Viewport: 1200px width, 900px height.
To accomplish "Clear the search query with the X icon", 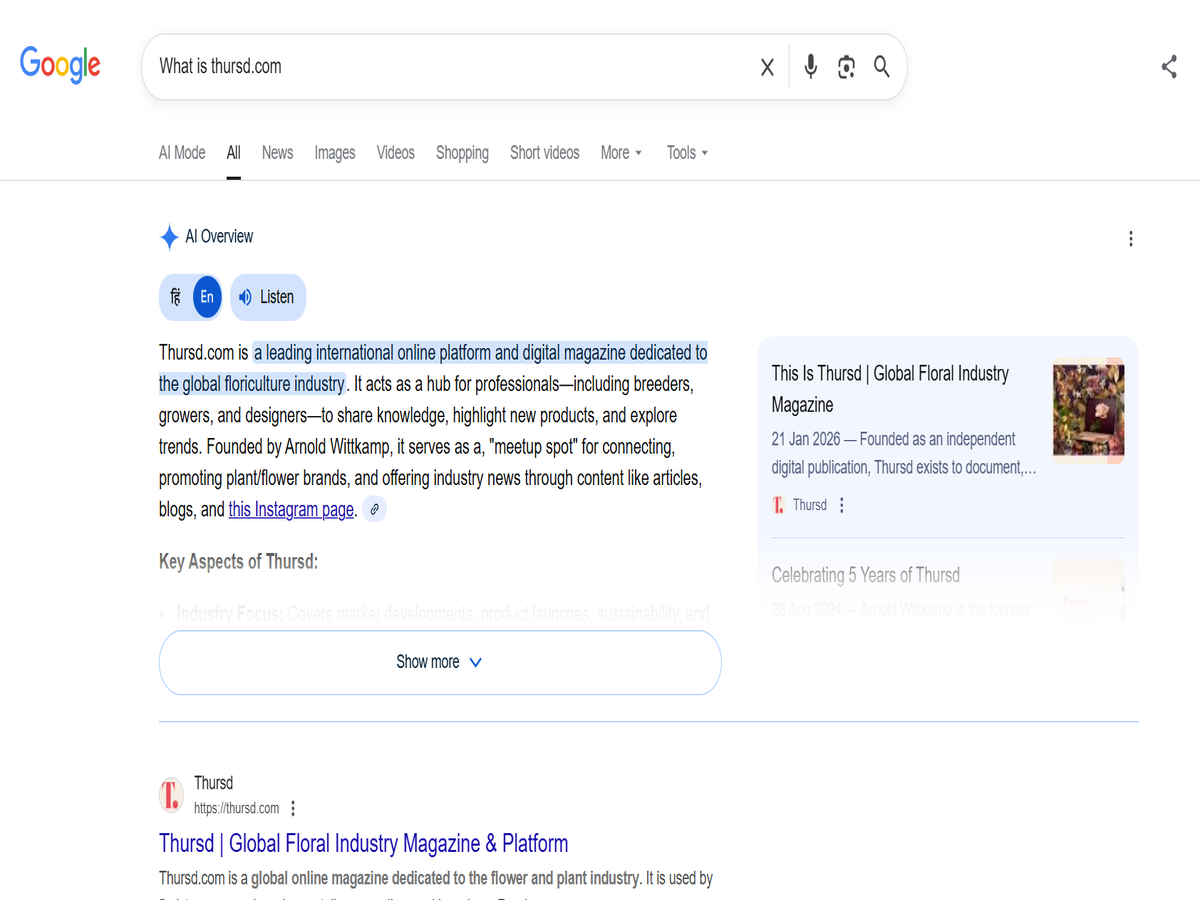I will pyautogui.click(x=766, y=66).
